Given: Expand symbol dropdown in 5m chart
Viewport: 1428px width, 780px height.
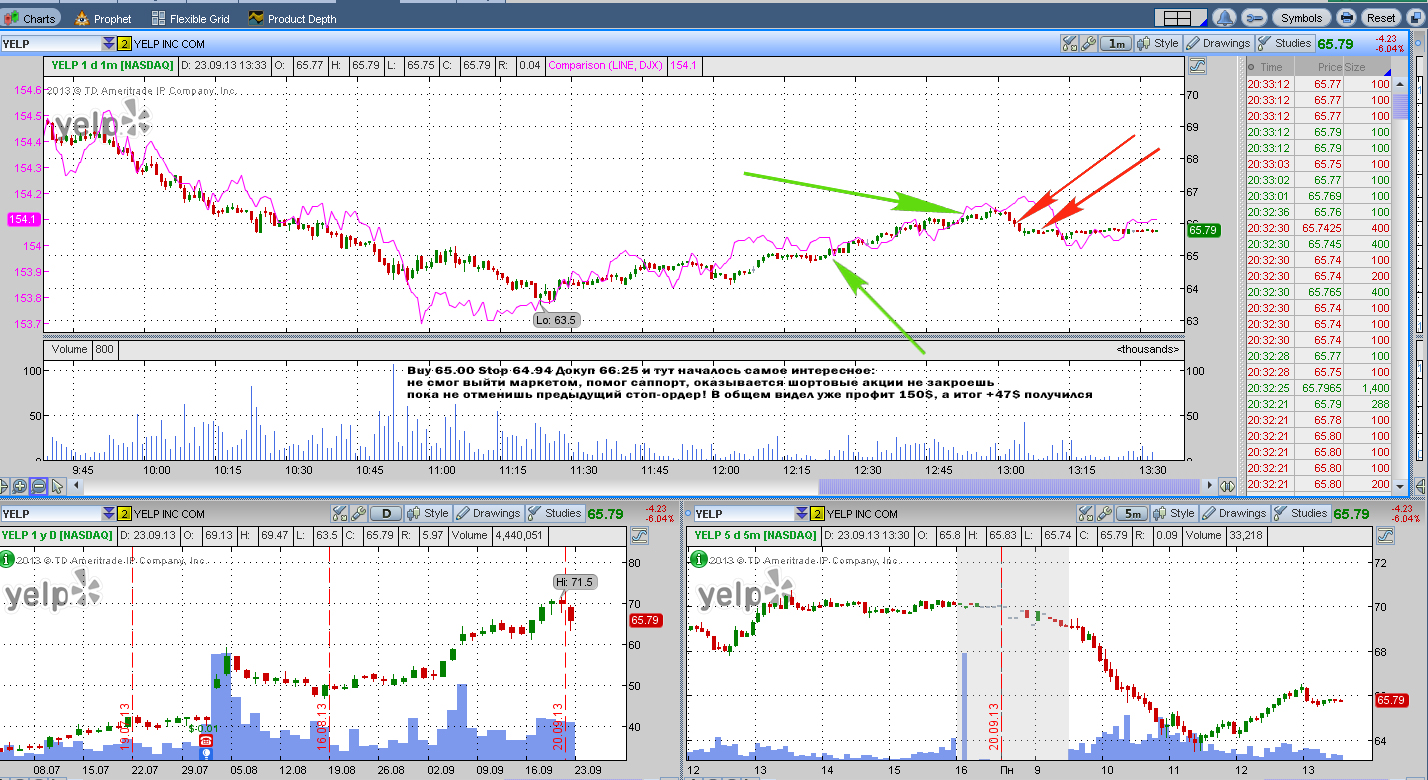Looking at the screenshot, I should (x=800, y=514).
